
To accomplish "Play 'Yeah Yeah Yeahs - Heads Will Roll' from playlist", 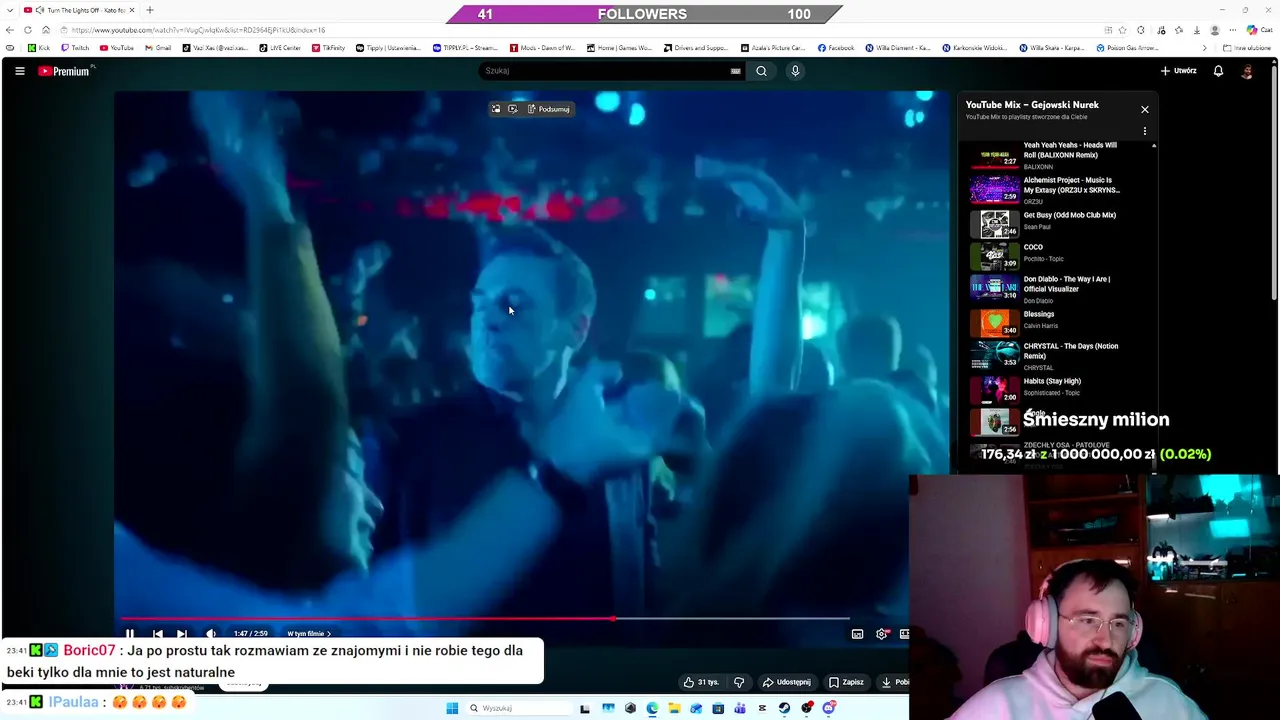I will pyautogui.click(x=1059, y=154).
